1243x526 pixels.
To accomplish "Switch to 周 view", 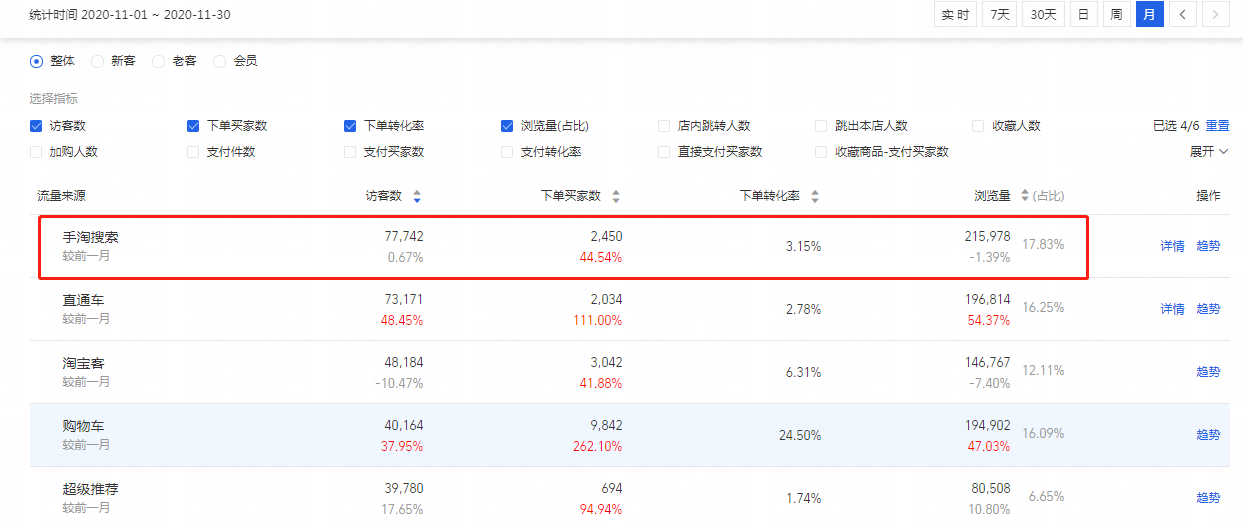I will click(1116, 14).
